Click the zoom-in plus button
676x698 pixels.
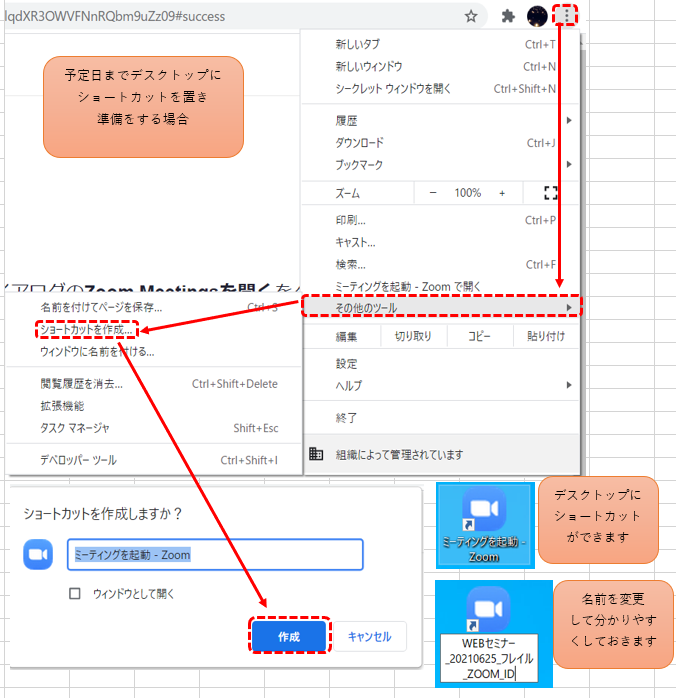click(502, 193)
